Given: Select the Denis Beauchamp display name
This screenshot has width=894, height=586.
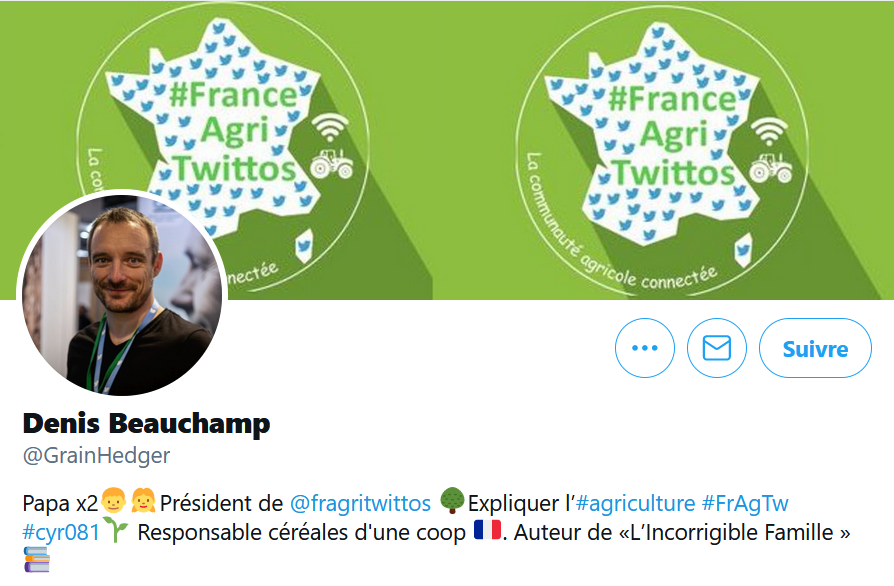Looking at the screenshot, I should (x=147, y=424).
